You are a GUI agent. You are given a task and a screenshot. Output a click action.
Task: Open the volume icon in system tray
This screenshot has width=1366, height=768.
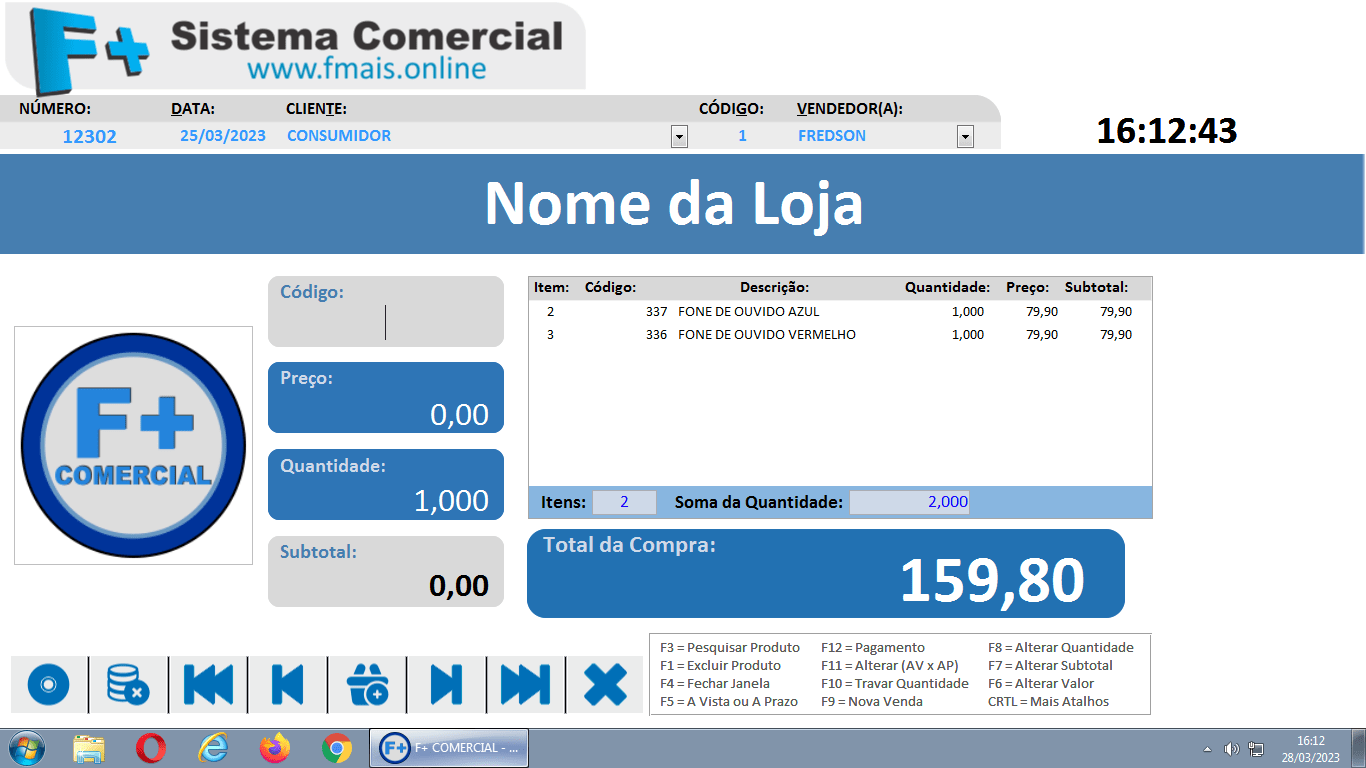click(1232, 749)
